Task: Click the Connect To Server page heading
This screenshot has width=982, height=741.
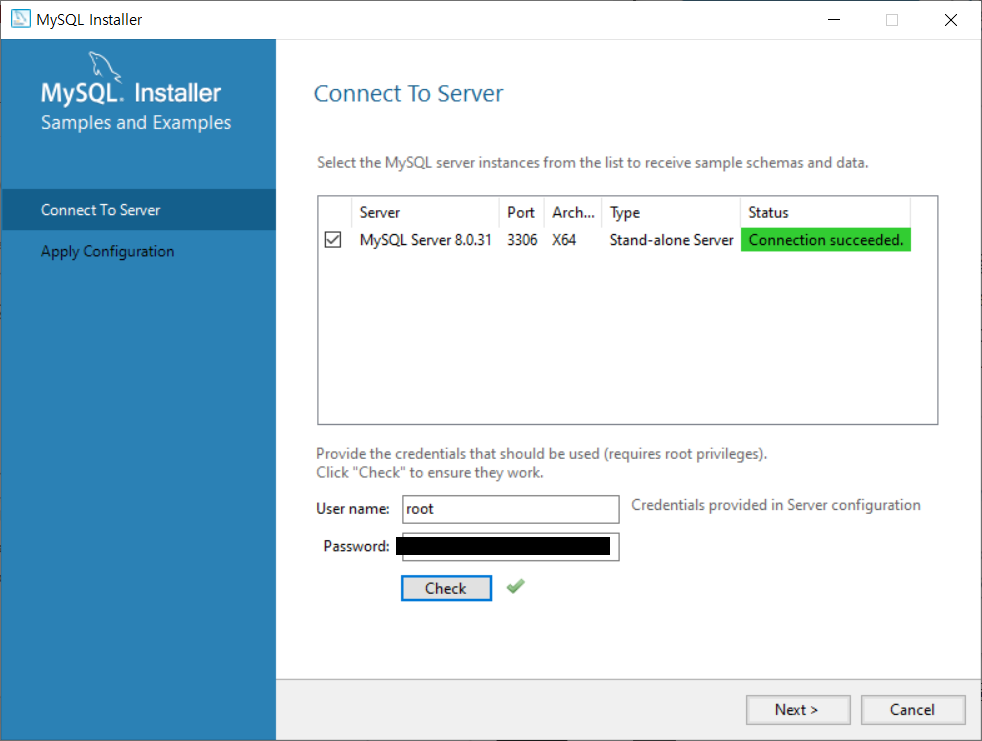Action: pyautogui.click(x=408, y=93)
